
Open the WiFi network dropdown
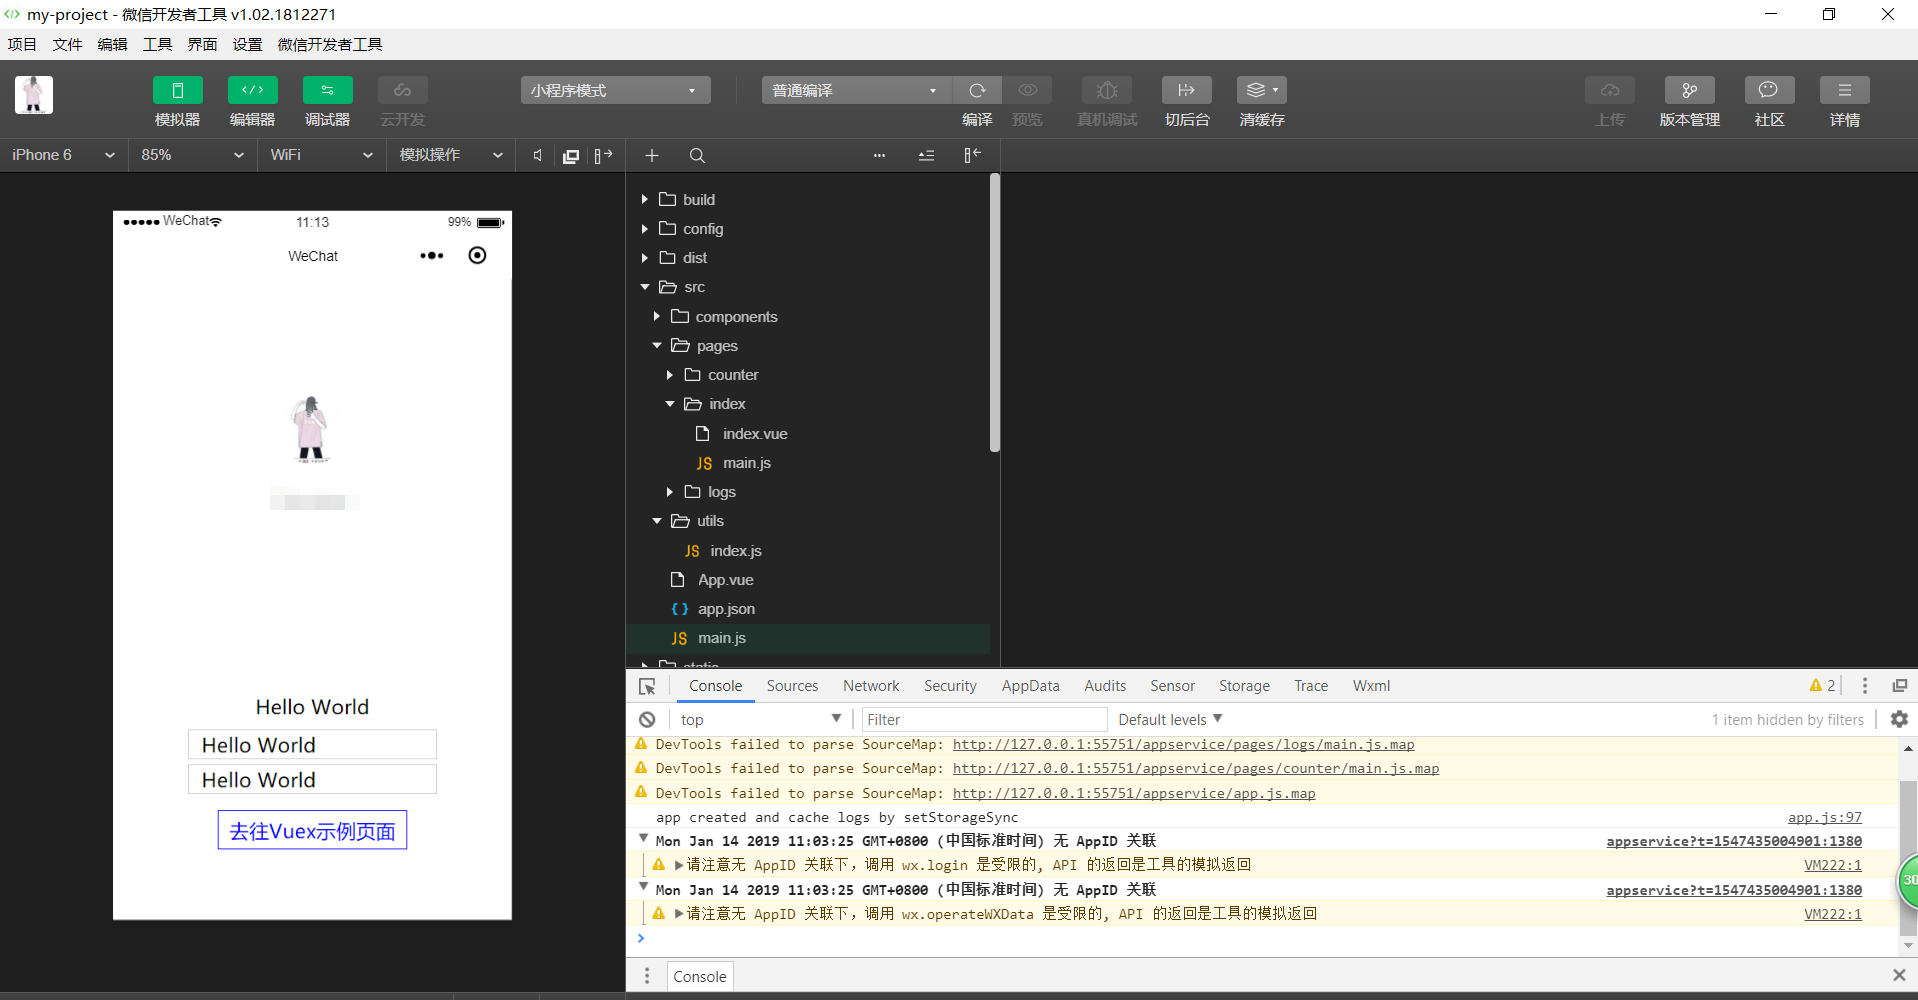(321, 155)
